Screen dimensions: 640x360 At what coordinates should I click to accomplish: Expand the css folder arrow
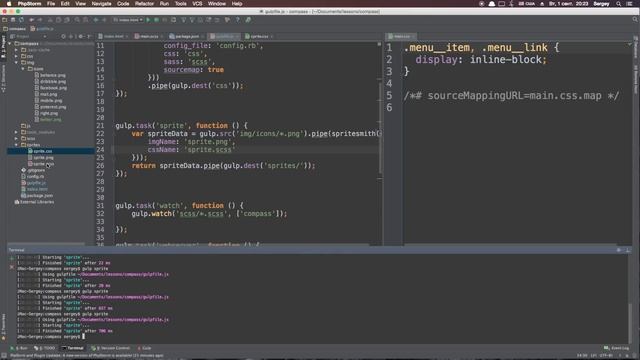click(x=16, y=56)
